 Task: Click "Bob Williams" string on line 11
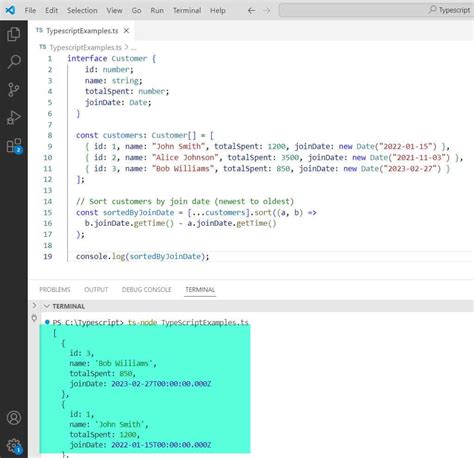click(x=183, y=168)
